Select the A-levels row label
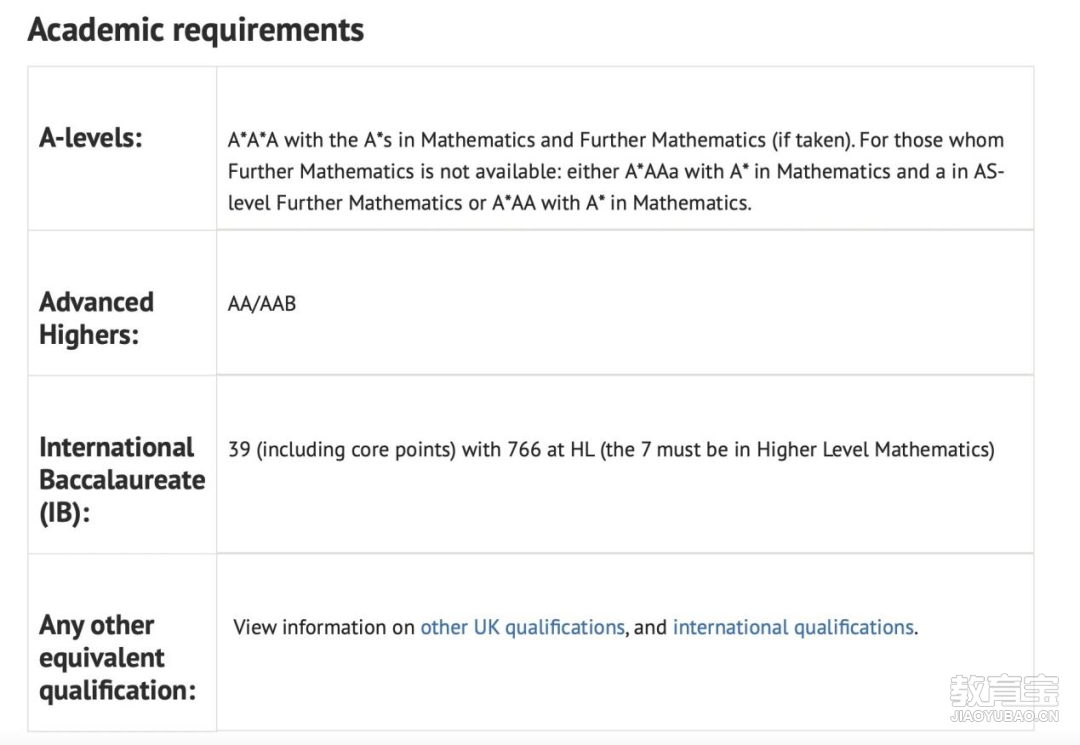1080x745 pixels. [x=91, y=138]
